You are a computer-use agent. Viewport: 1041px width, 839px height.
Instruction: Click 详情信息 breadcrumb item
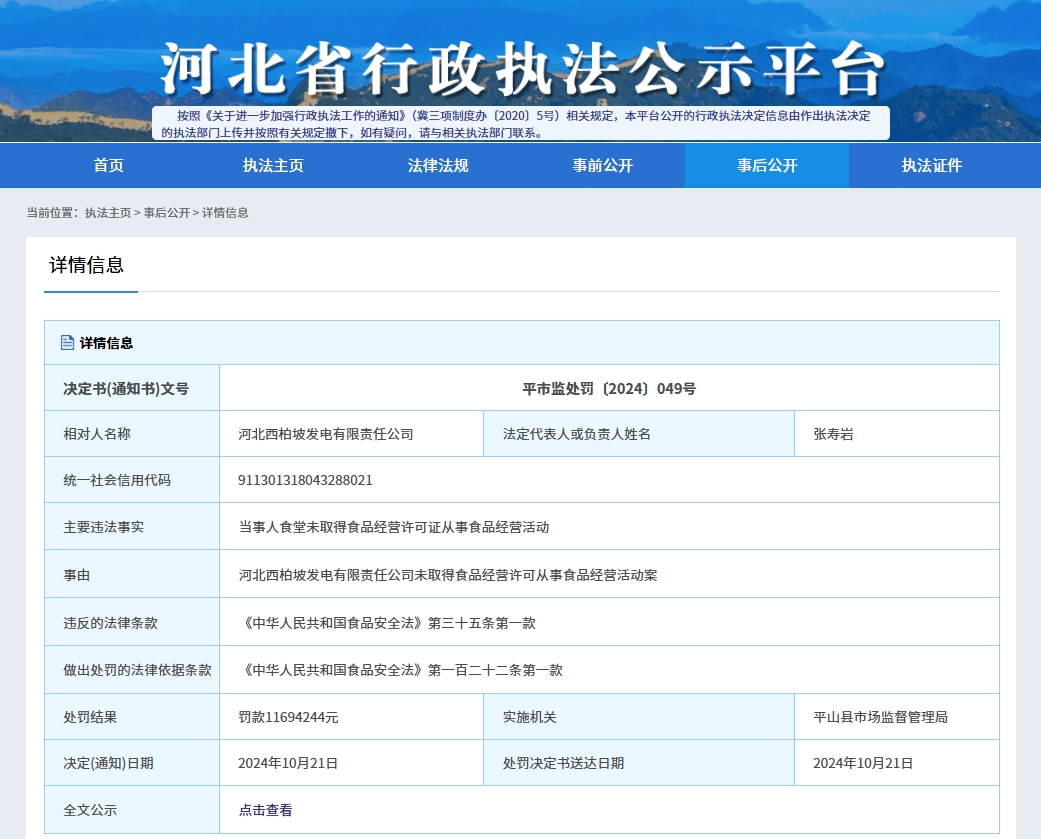(x=225, y=212)
